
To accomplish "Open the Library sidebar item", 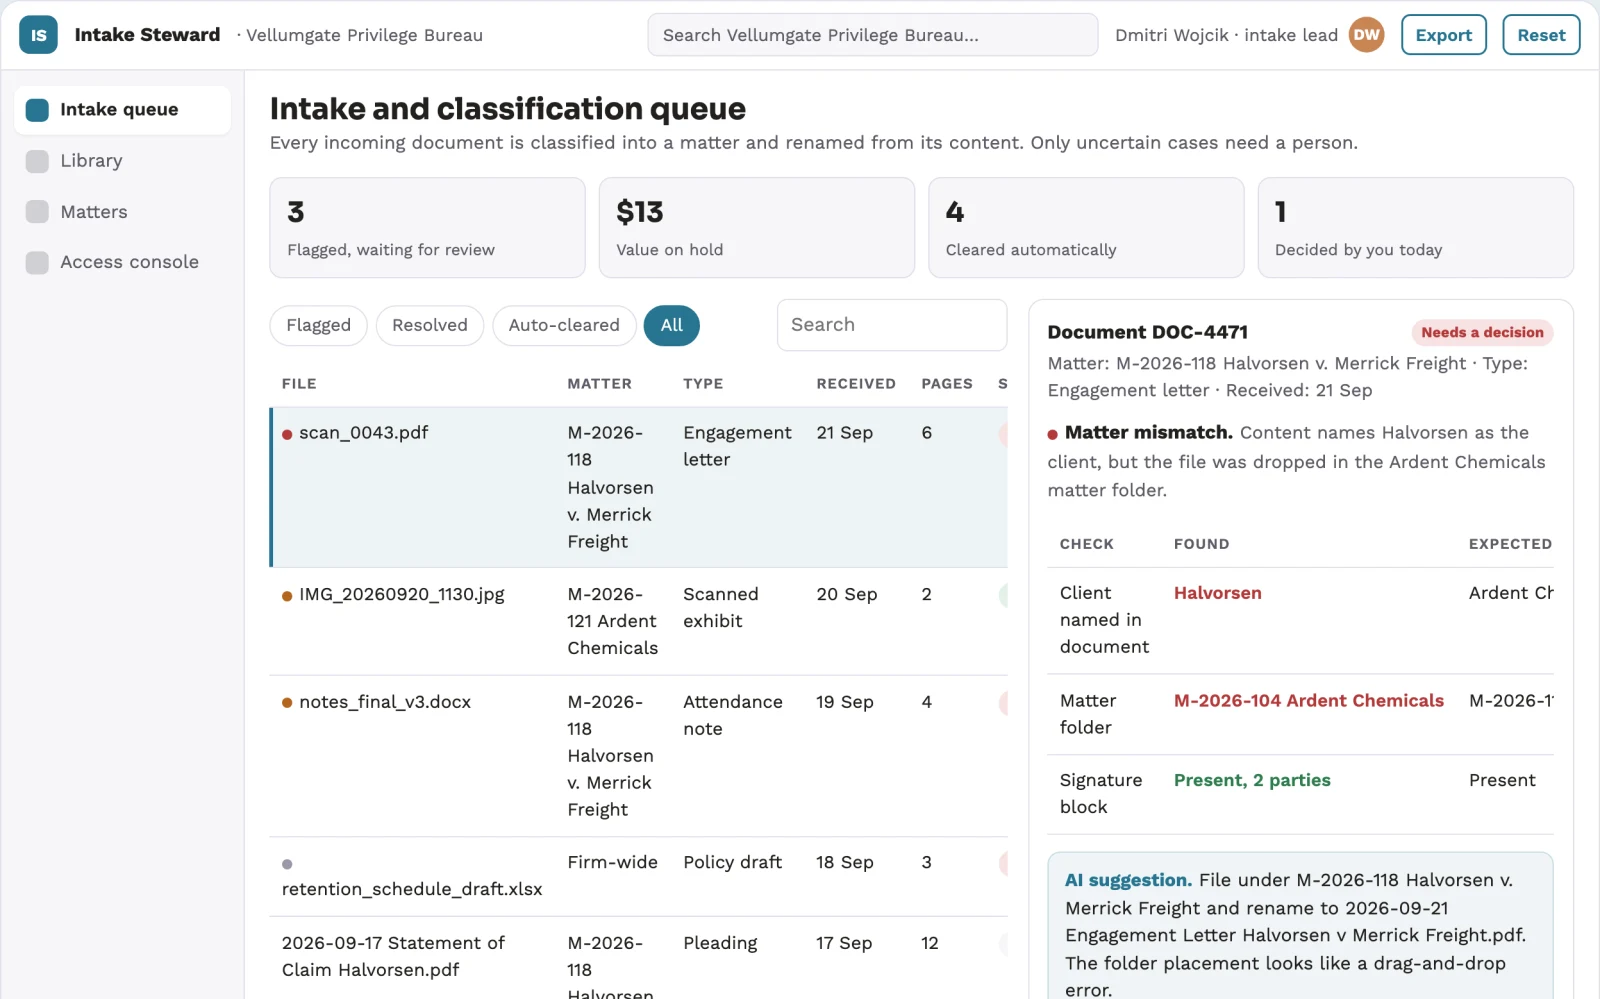I will click(122, 161).
